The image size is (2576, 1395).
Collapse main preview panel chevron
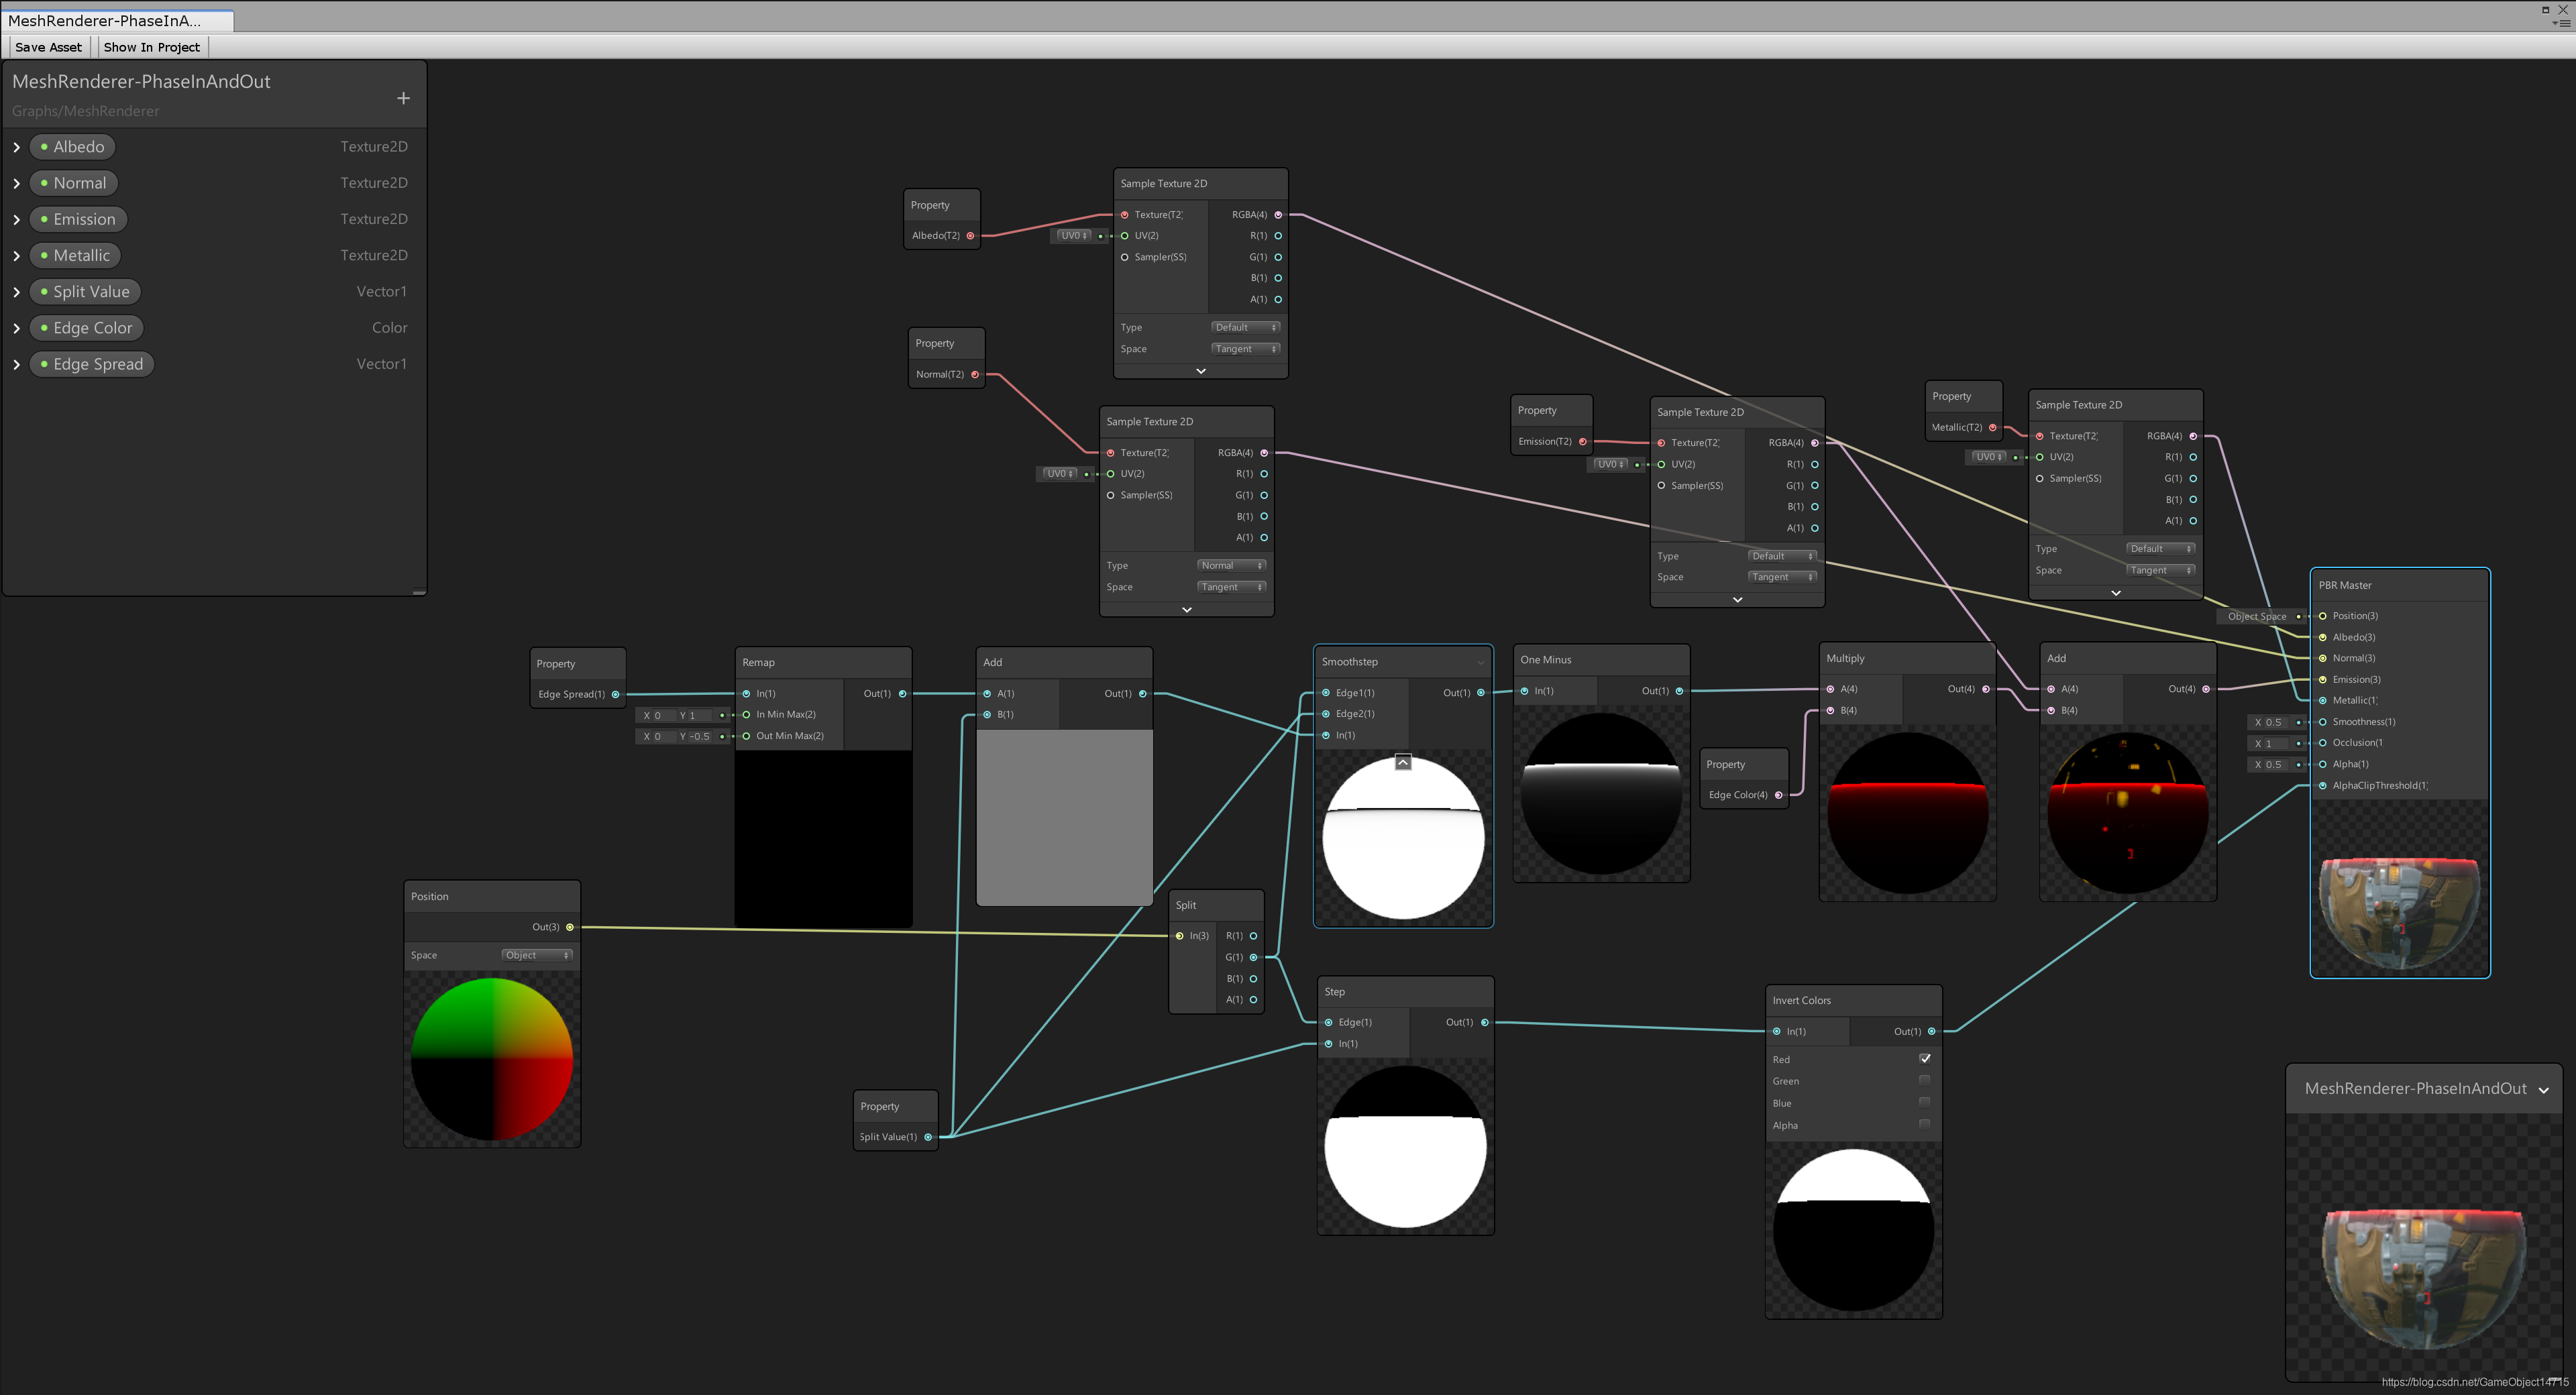(2543, 1090)
